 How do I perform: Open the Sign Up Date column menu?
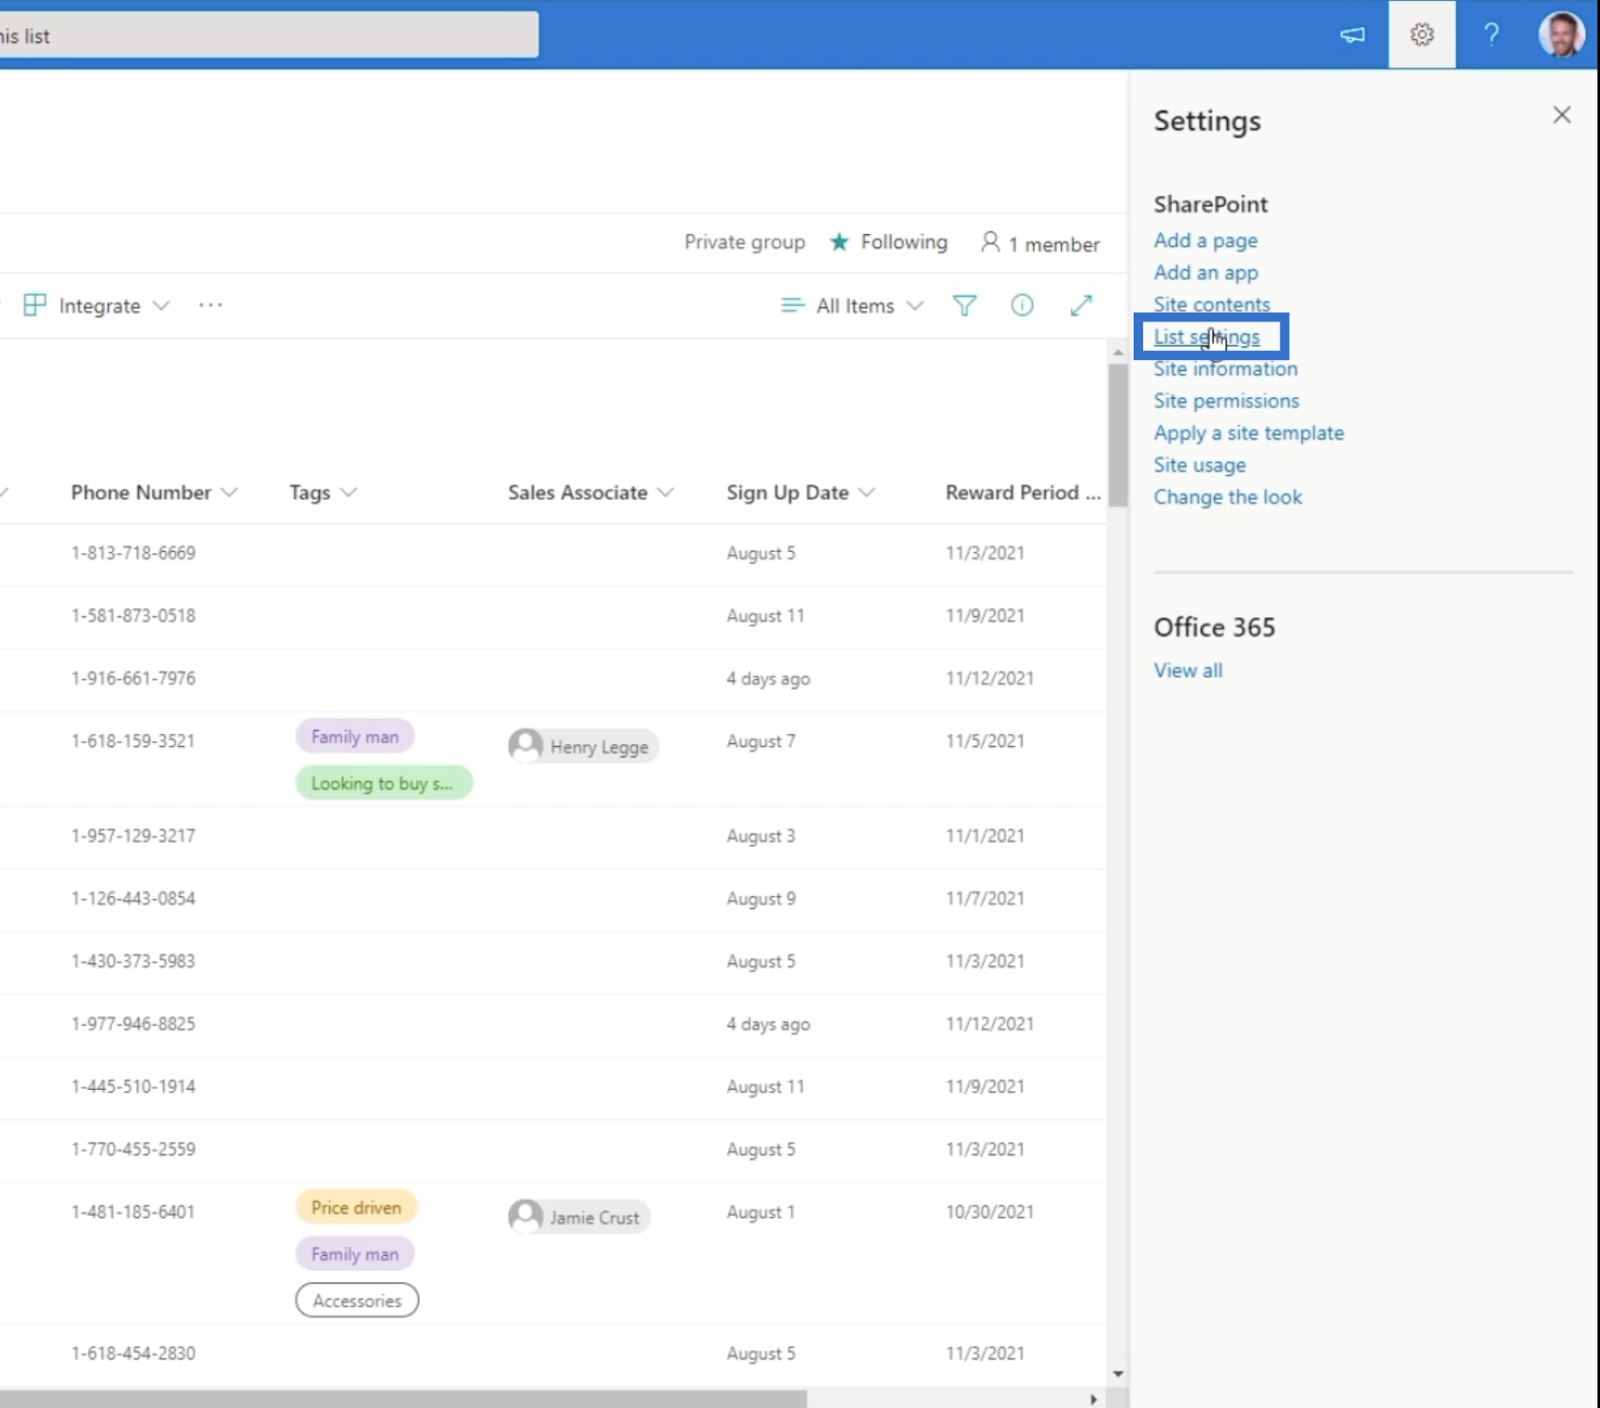[801, 492]
